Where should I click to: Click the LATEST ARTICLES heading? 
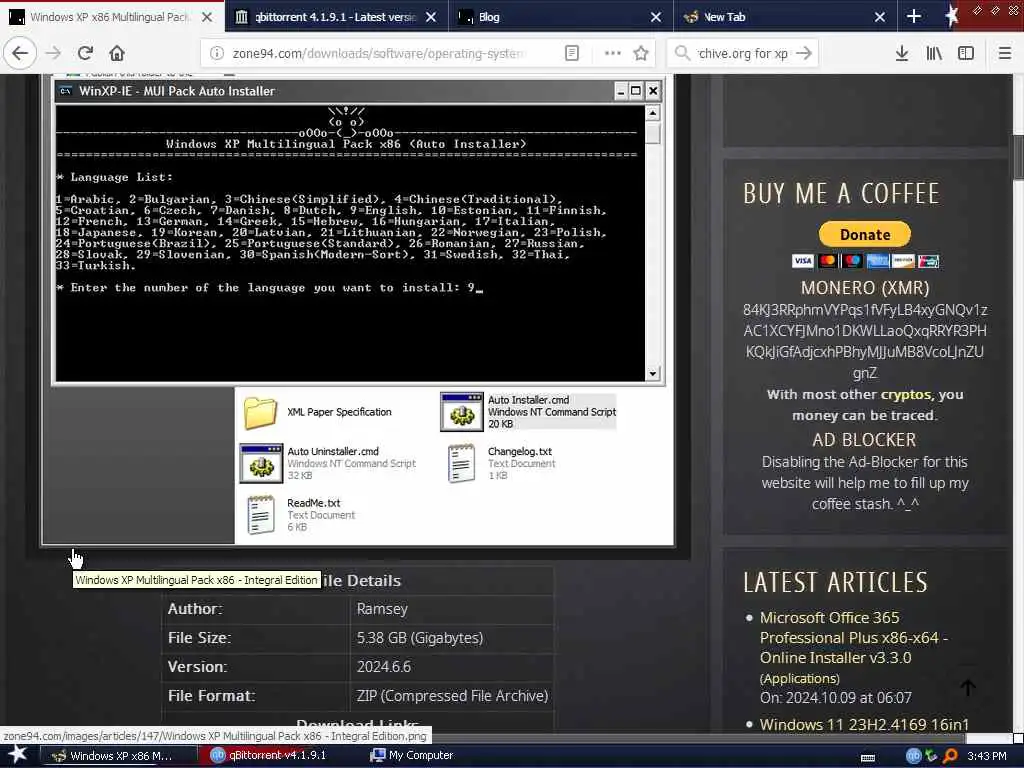835,582
